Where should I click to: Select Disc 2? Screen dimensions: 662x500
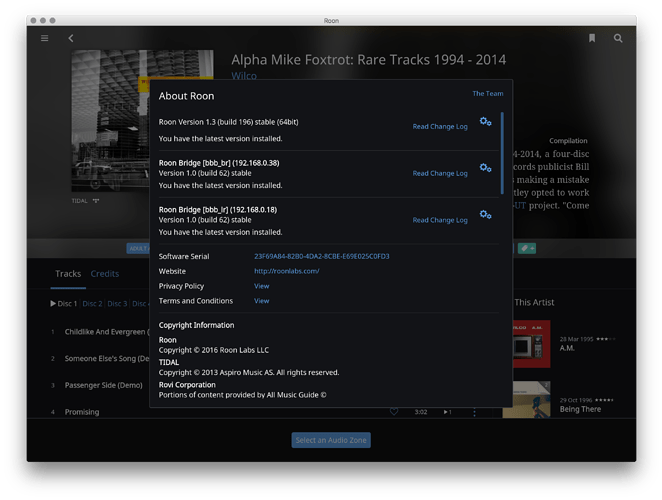point(92,304)
